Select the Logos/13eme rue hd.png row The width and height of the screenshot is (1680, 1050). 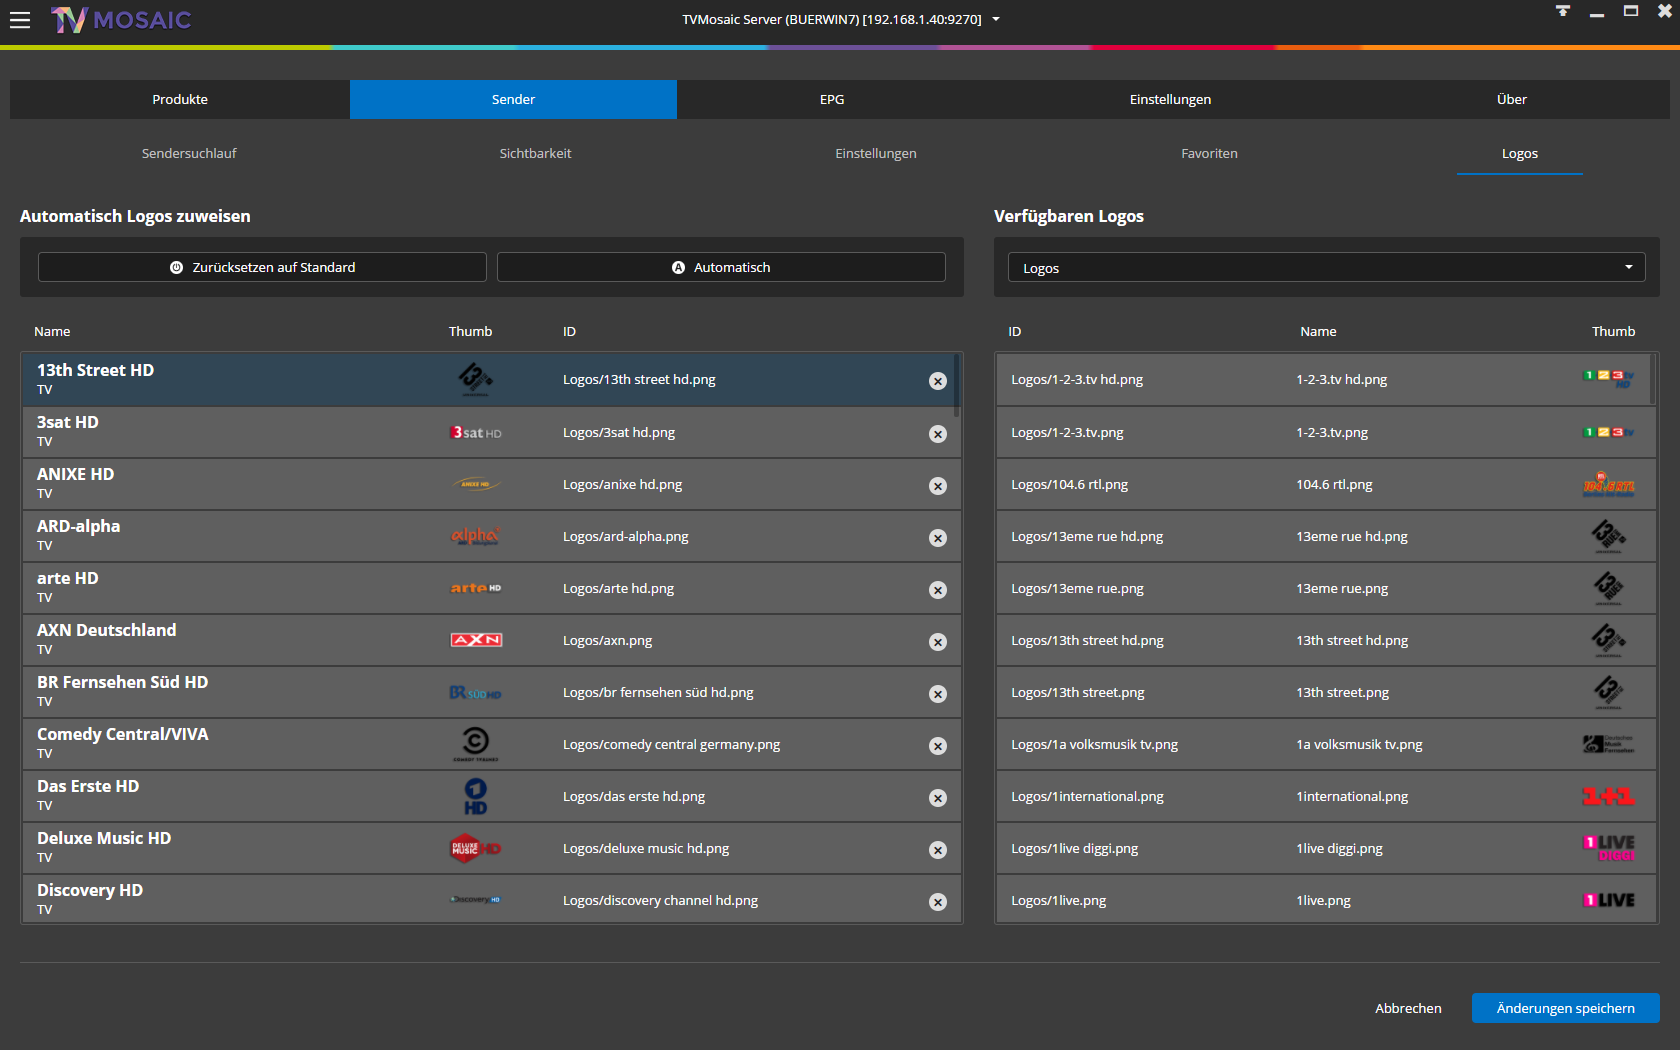[1326, 536]
